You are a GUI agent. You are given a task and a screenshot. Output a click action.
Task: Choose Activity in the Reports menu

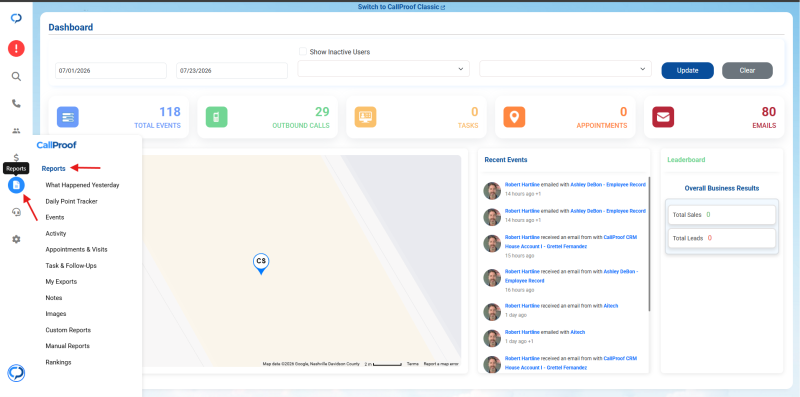point(56,234)
